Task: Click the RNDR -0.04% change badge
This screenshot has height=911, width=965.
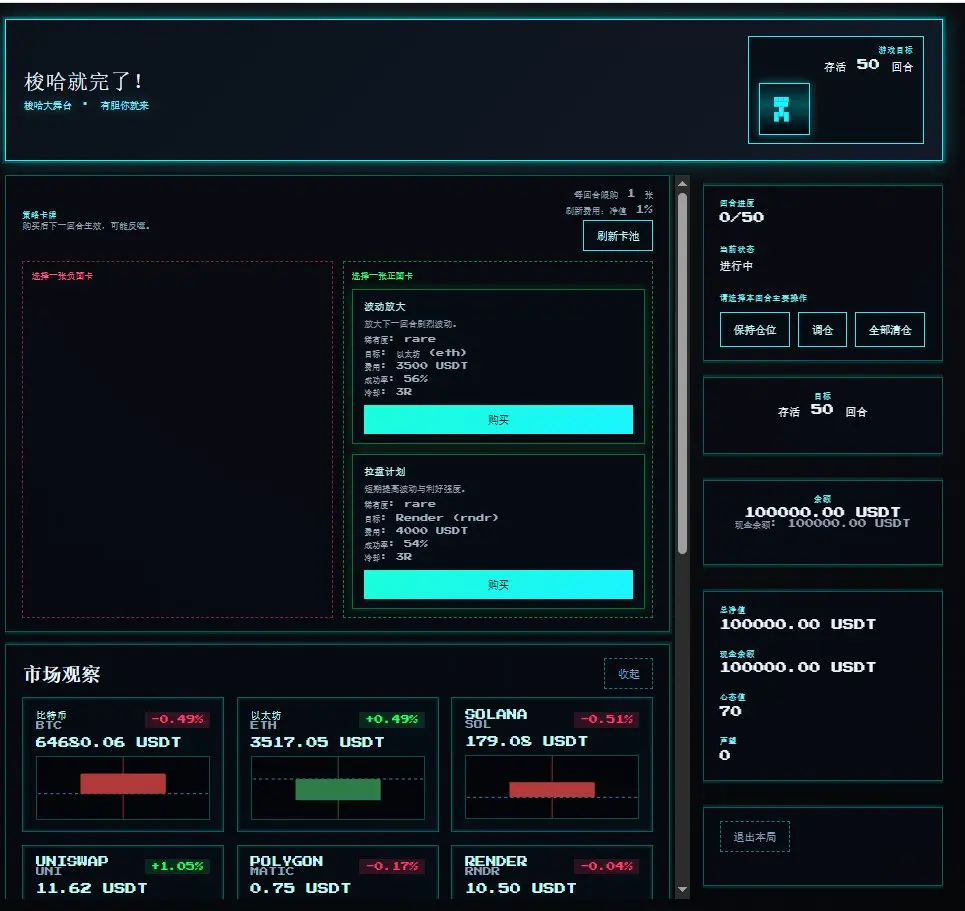Action: [607, 866]
